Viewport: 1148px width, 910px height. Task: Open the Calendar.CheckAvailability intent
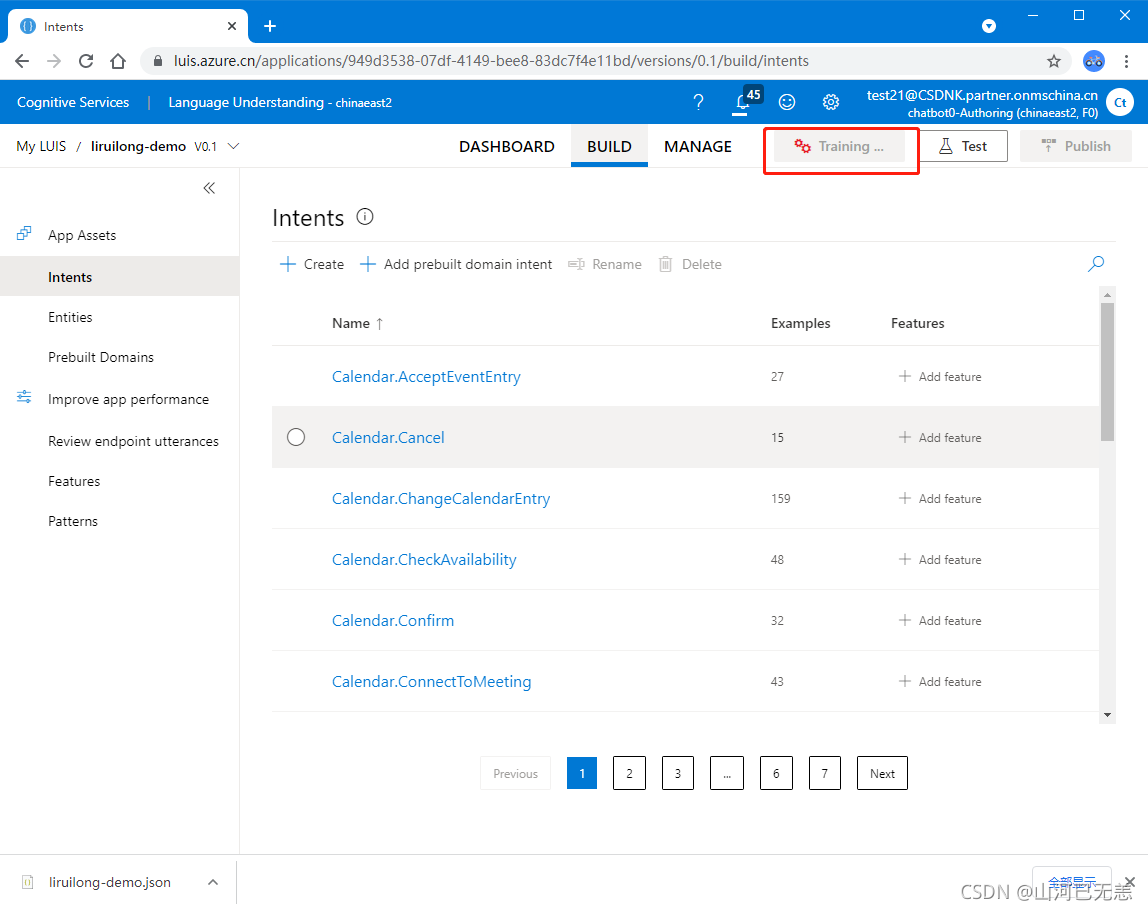tap(424, 560)
